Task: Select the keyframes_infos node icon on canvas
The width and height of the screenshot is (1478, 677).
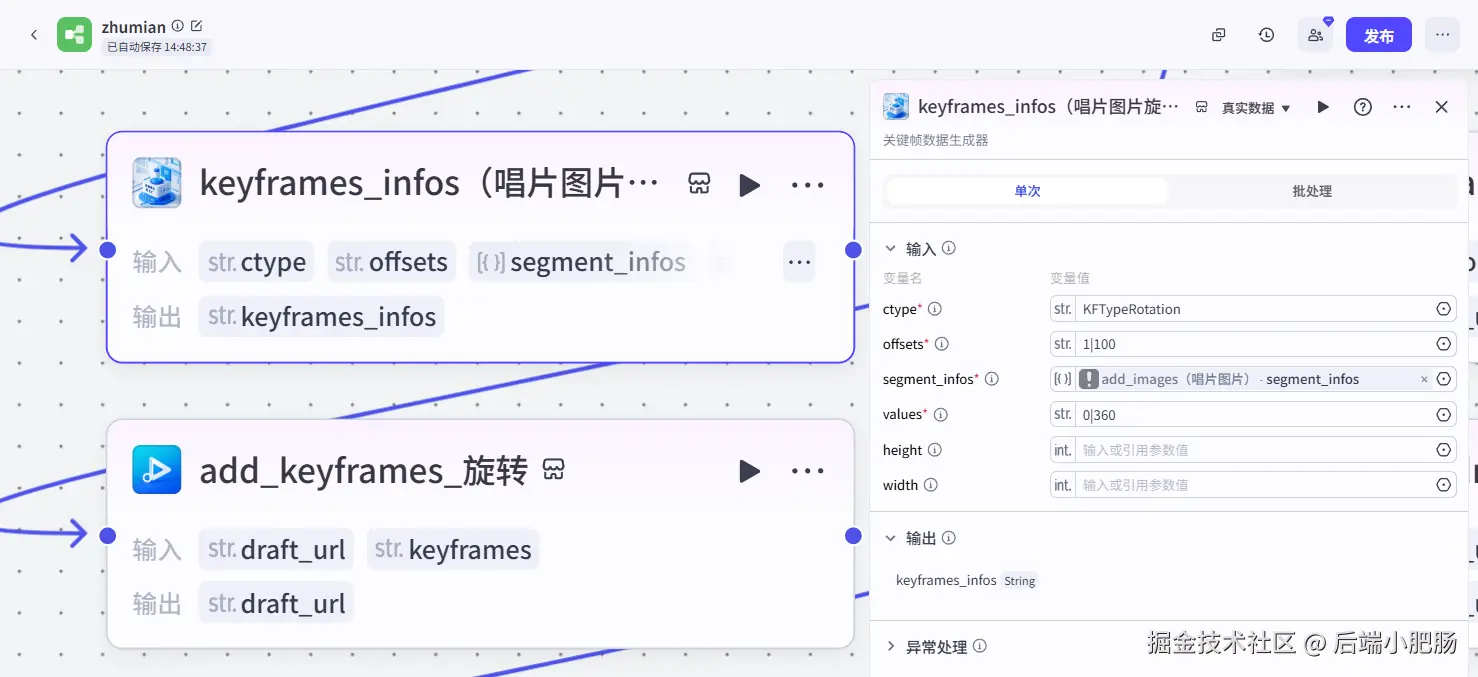Action: pos(157,182)
